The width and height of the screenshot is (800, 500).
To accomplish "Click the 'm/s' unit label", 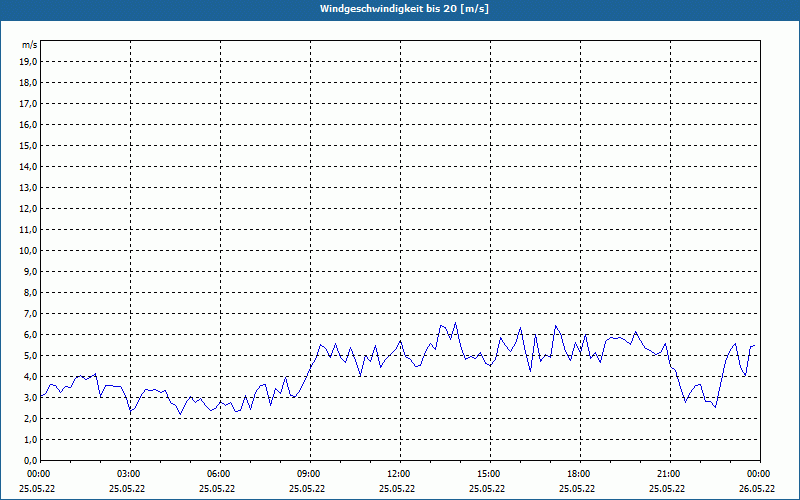I will pyautogui.click(x=30, y=45).
